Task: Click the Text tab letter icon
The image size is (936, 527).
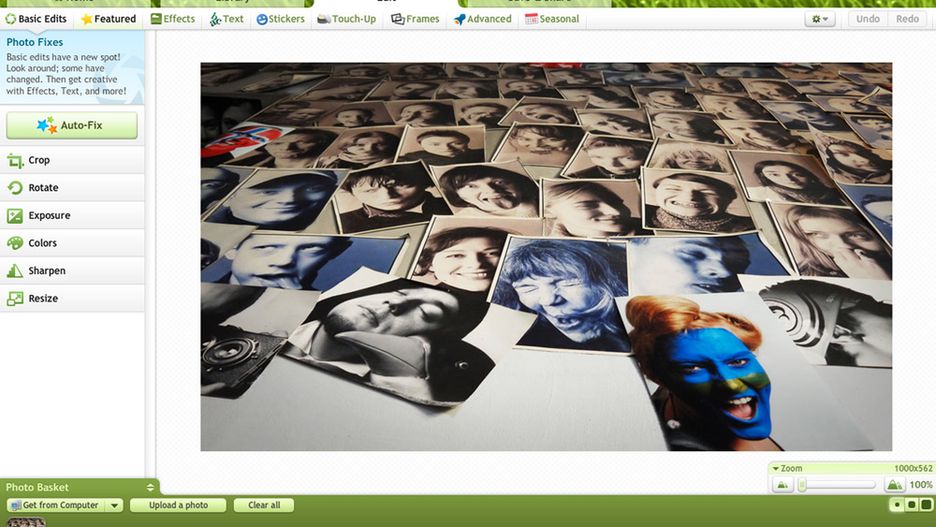Action: click(215, 19)
